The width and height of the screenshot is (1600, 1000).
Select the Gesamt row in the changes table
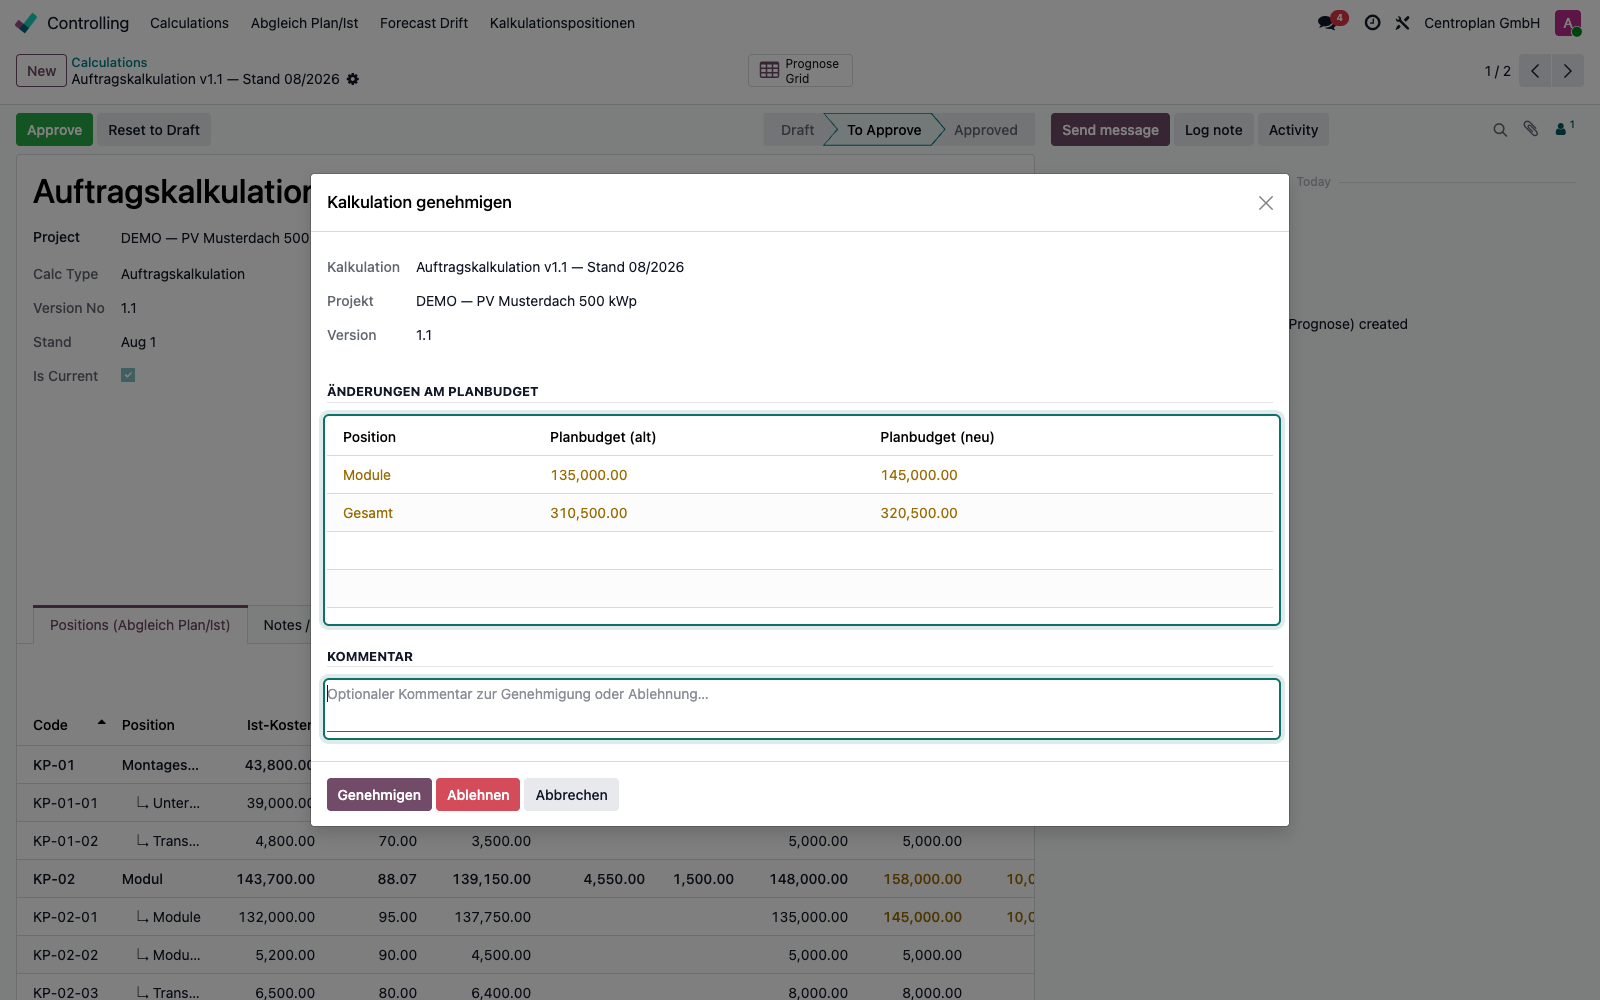(x=800, y=513)
